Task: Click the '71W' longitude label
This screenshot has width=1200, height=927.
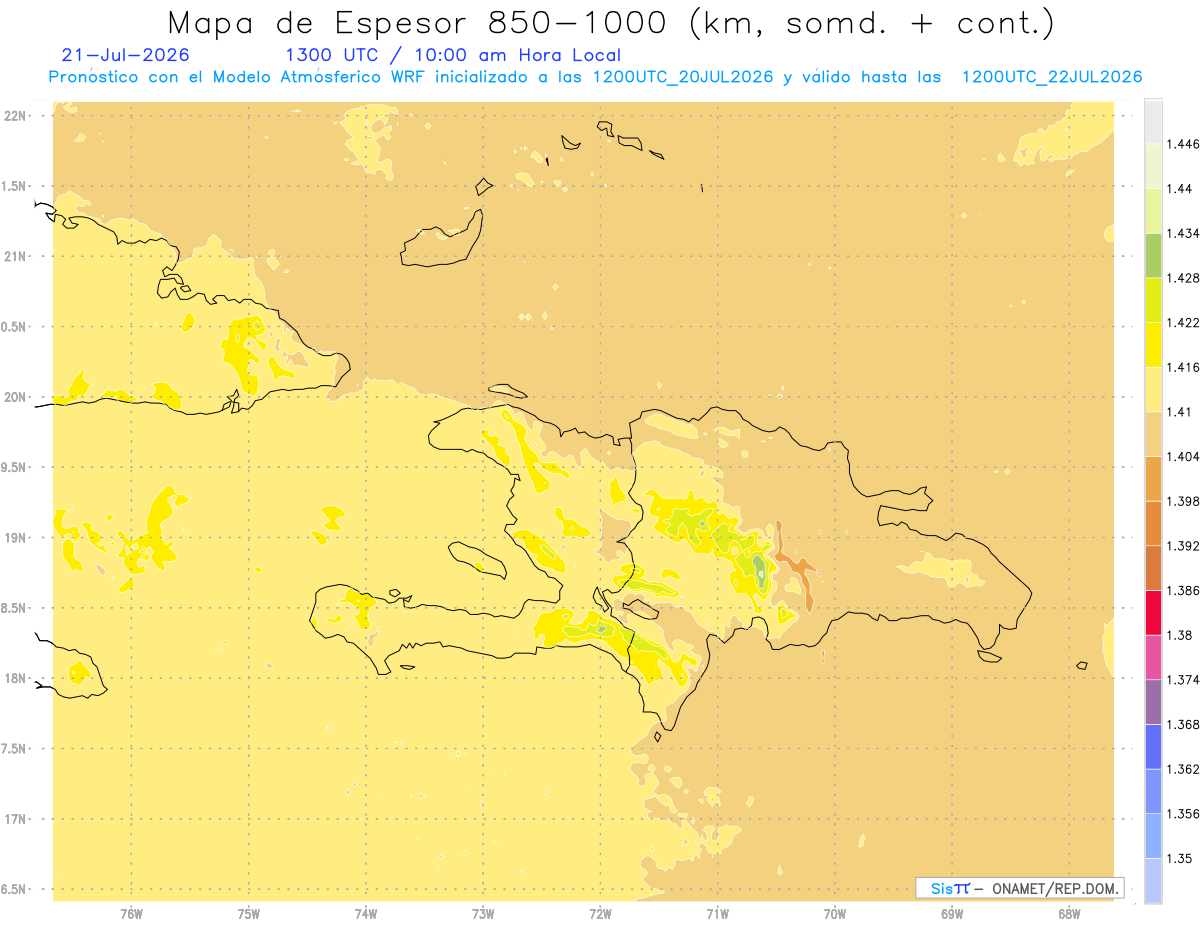Action: tap(717, 913)
